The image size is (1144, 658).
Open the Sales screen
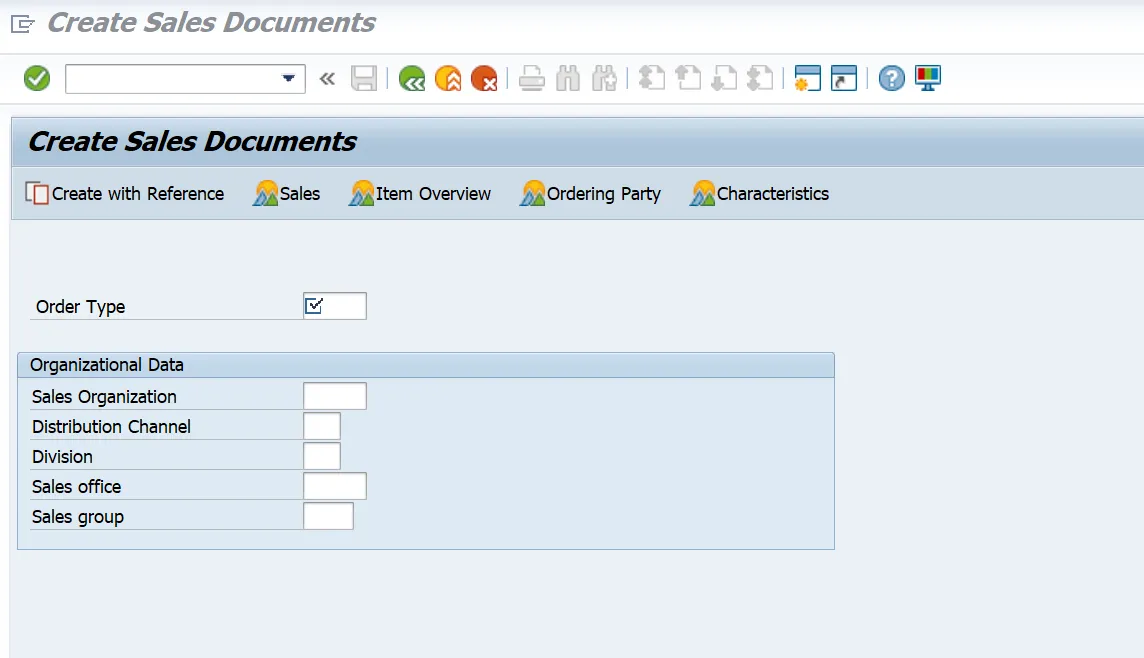pos(287,193)
